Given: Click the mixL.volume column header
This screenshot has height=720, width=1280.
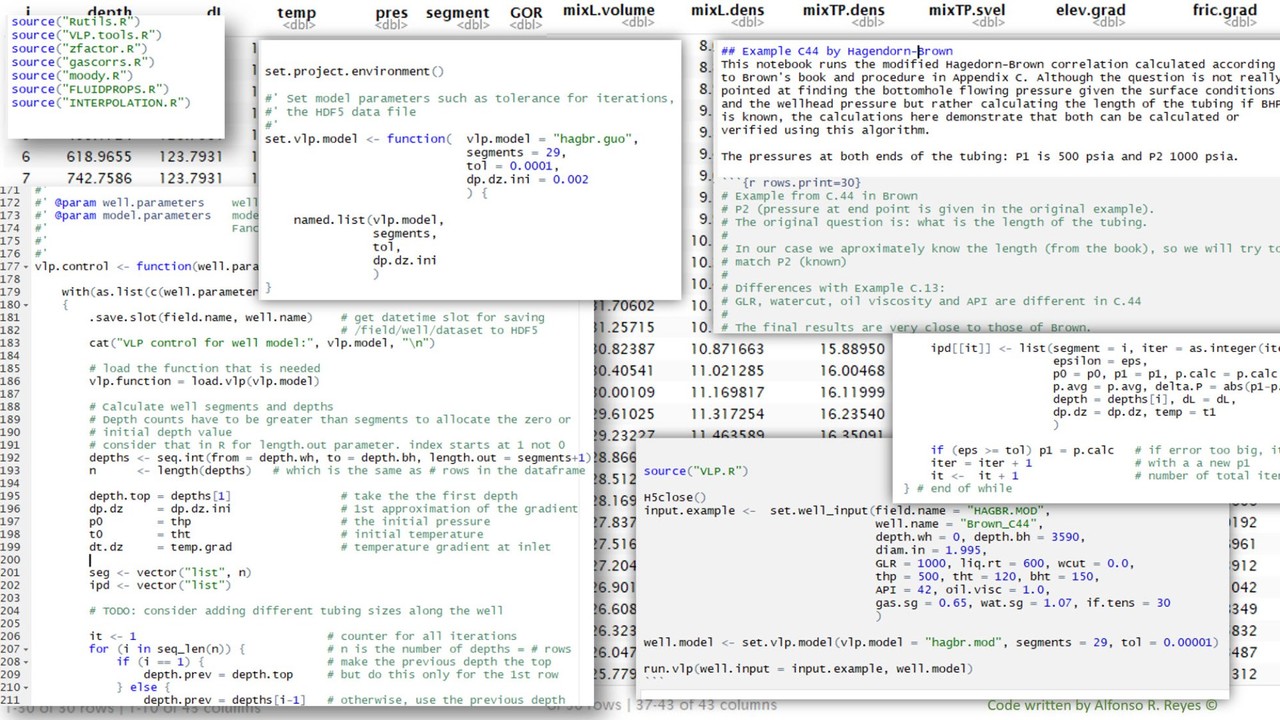Looking at the screenshot, I should point(608,11).
